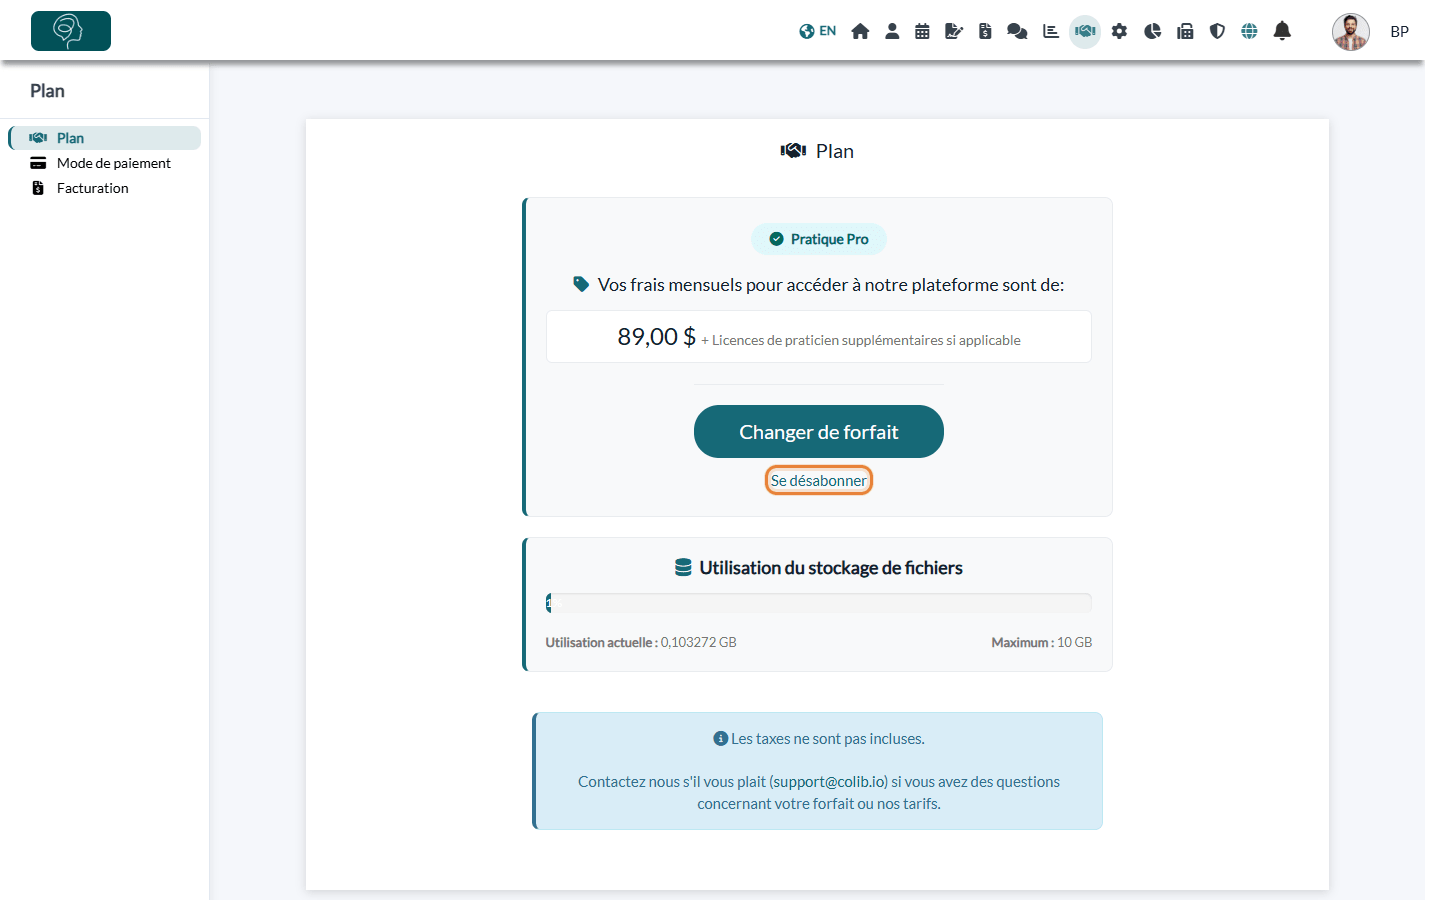1440x900 pixels.
Task: Open the pie chart statistics icon
Action: (1152, 31)
